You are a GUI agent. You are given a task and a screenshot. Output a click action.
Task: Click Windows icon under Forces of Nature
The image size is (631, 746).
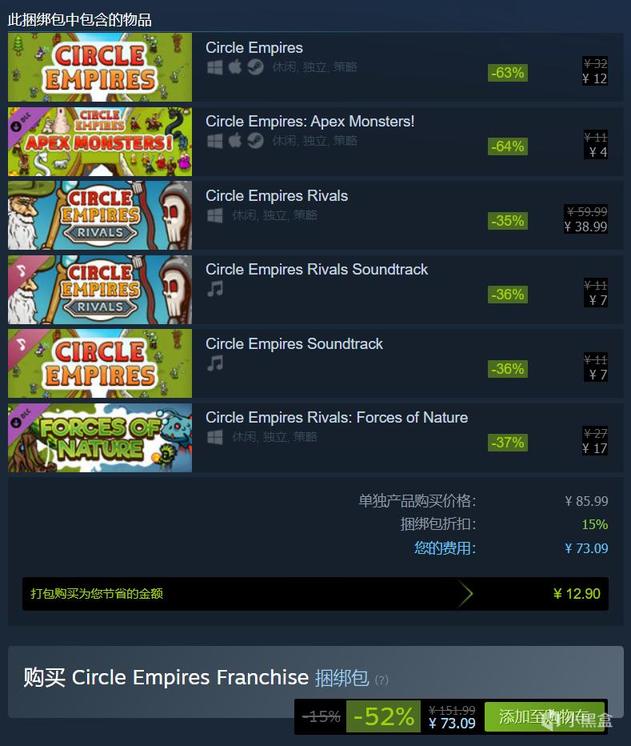[x=215, y=437]
